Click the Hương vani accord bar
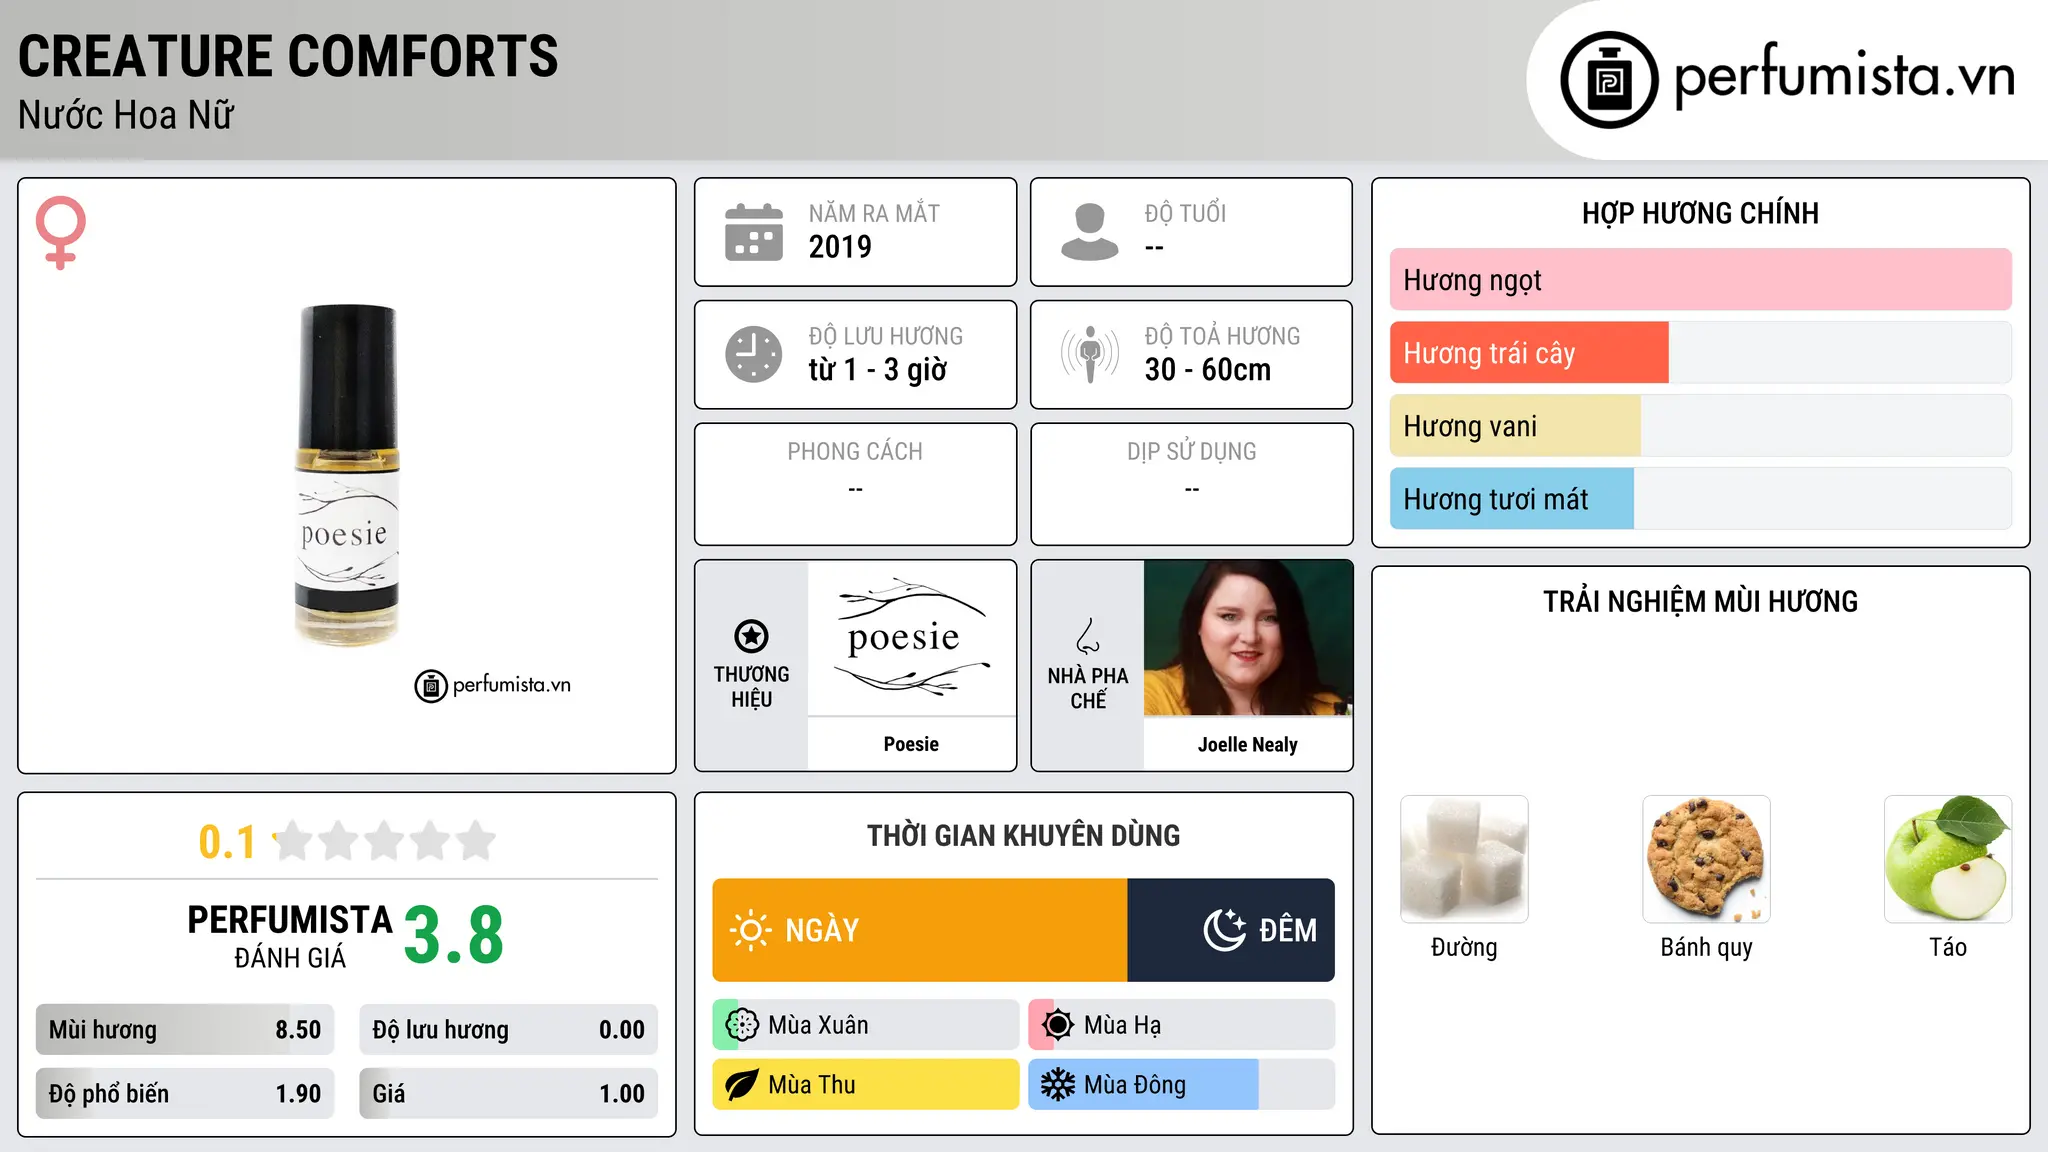The height and width of the screenshot is (1152, 2048). tap(1700, 426)
